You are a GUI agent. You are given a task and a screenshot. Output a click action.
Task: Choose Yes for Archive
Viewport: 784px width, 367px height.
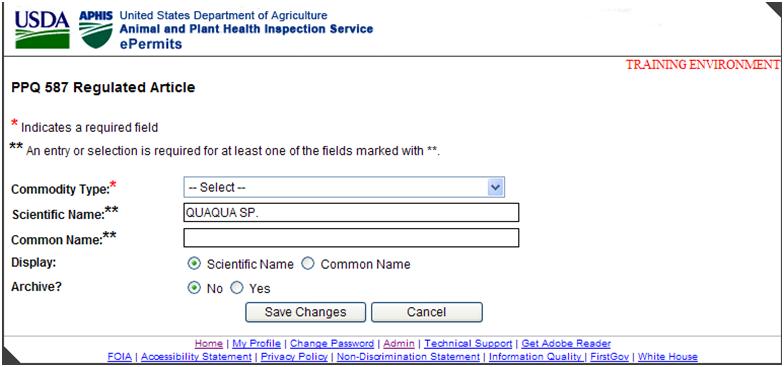[x=237, y=288]
